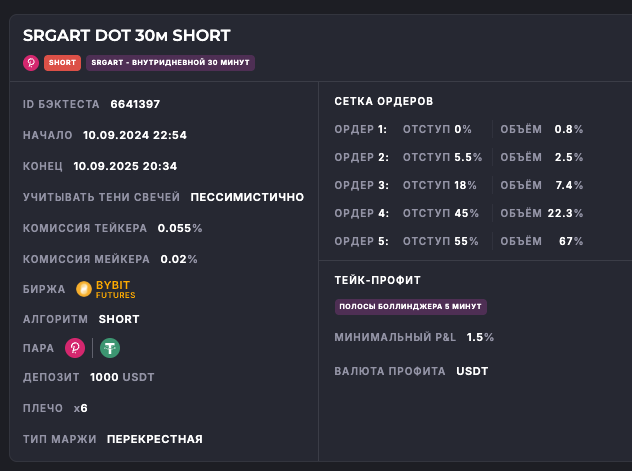Click the SRGART внутридневной 30 минут tag
Image resolution: width=632 pixels, height=471 pixels.
click(170, 63)
